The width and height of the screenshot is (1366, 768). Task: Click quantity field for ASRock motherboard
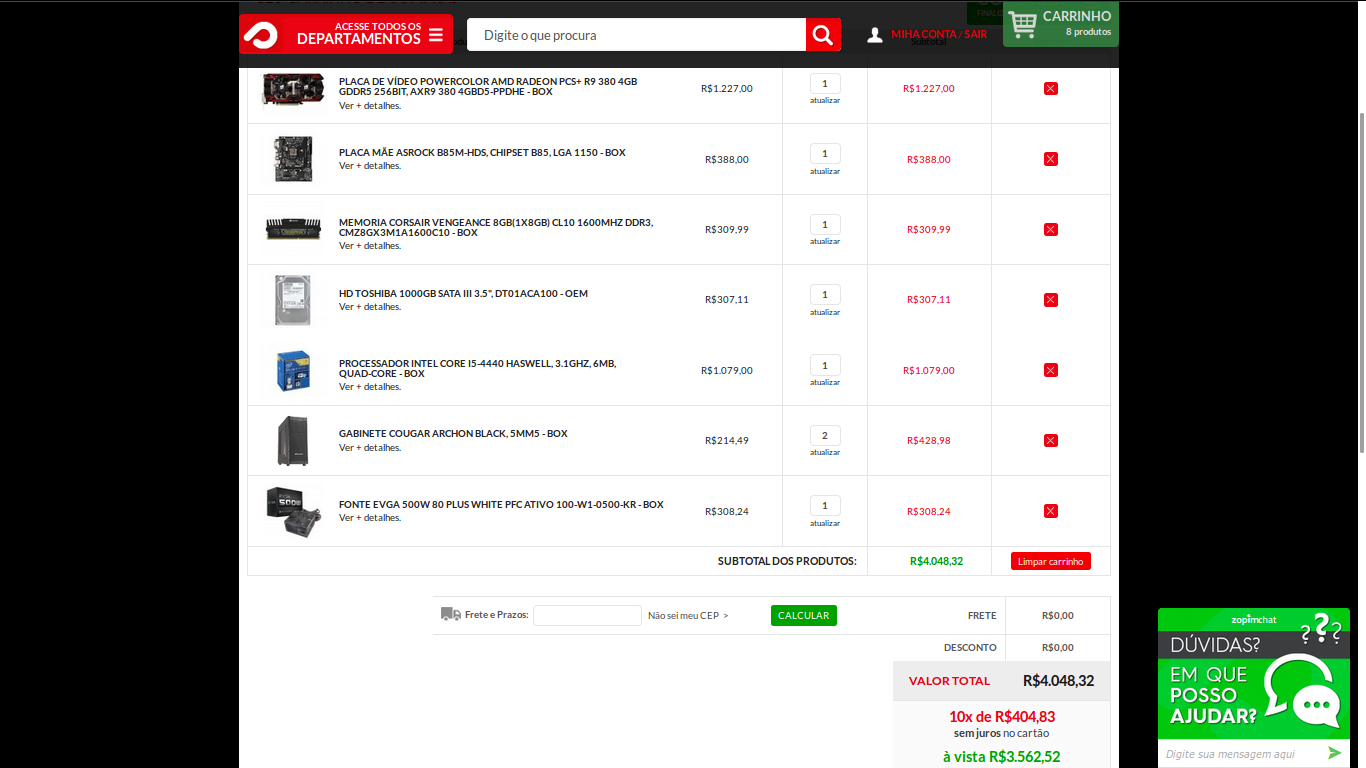click(x=825, y=154)
